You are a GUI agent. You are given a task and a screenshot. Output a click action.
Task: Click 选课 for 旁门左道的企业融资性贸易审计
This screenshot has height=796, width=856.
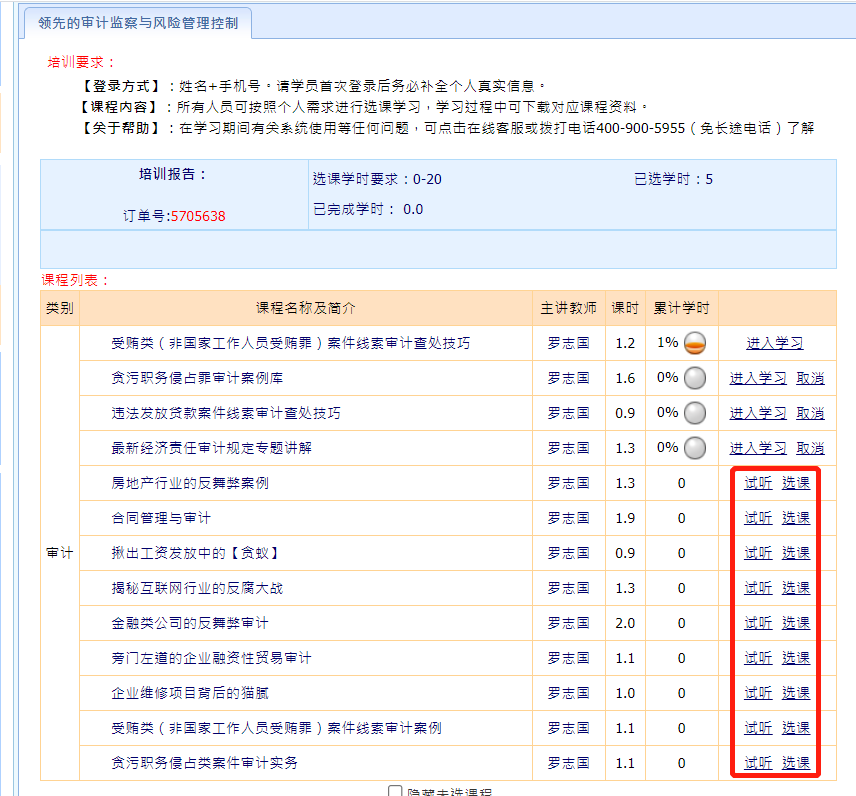pos(796,658)
